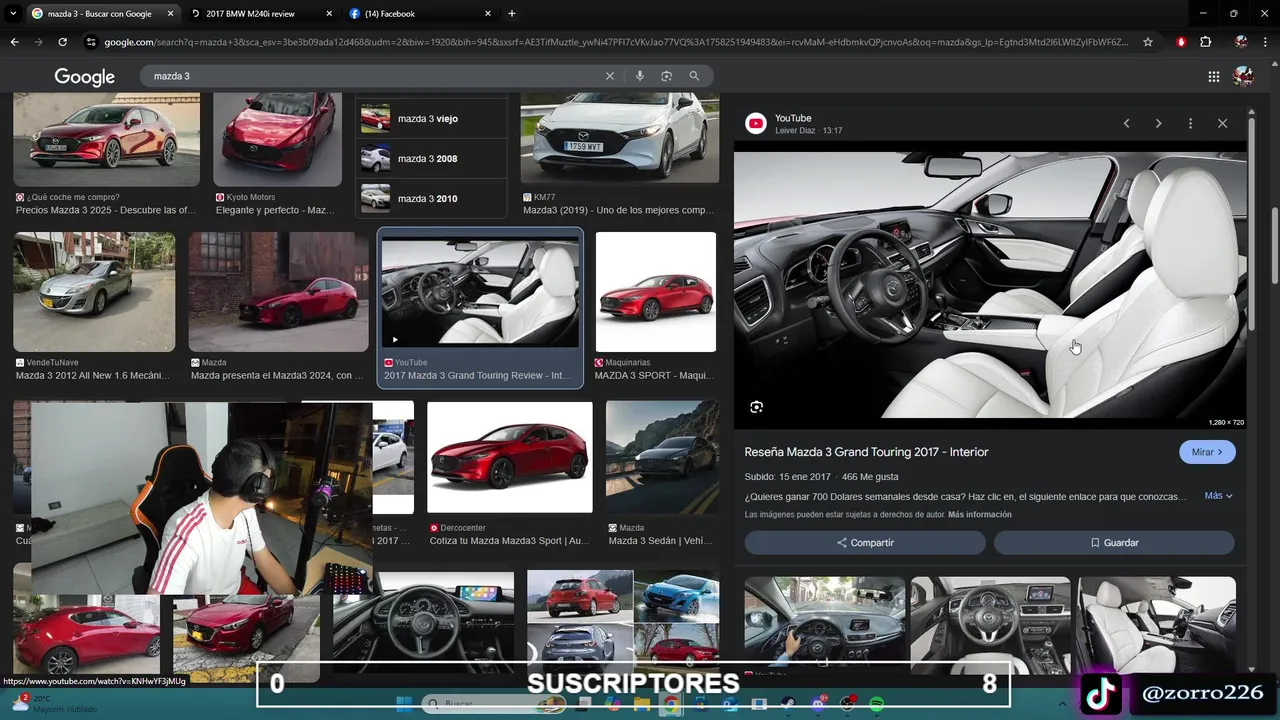Open the Kyoto Motors Elegante y perfecto result

278,140
